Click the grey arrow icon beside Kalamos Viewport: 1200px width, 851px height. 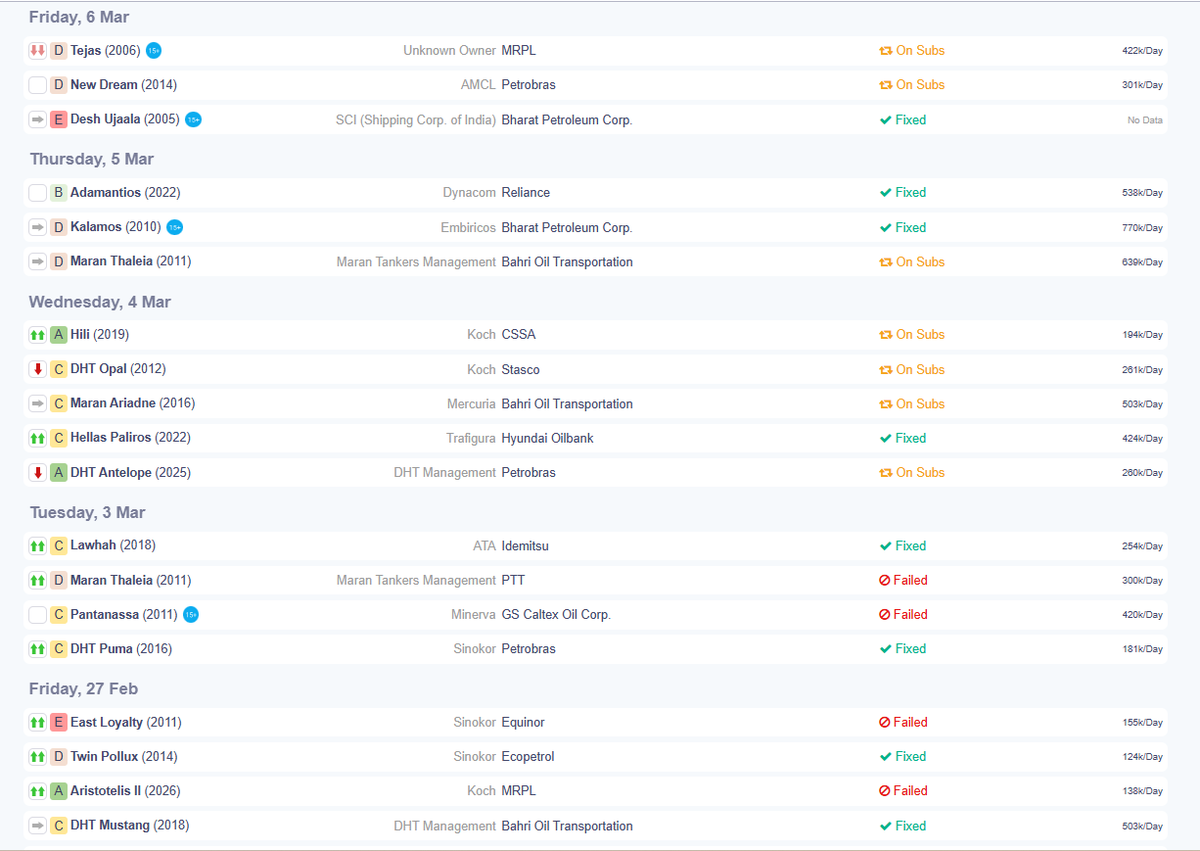pyautogui.click(x=38, y=228)
